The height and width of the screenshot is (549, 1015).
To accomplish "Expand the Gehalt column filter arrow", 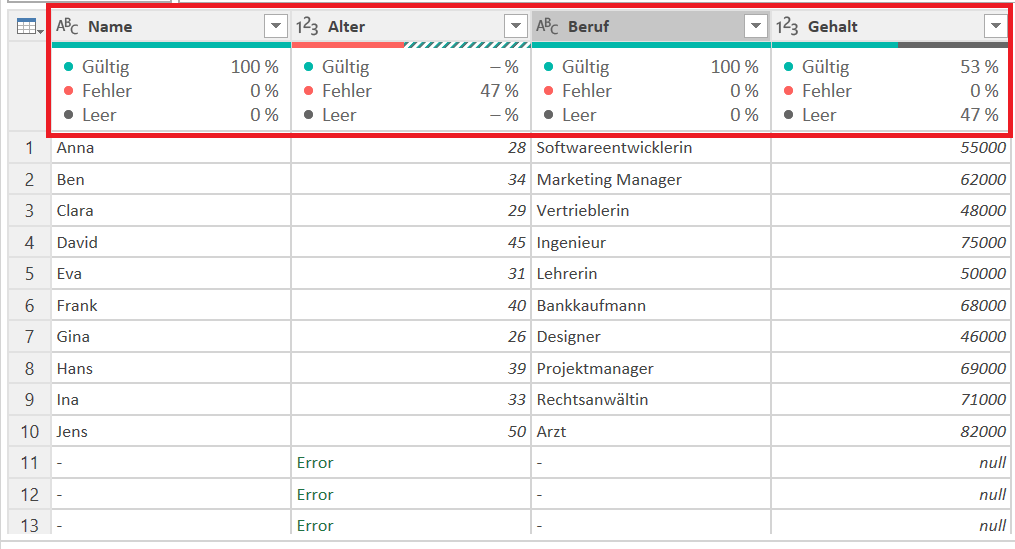I will 996,27.
